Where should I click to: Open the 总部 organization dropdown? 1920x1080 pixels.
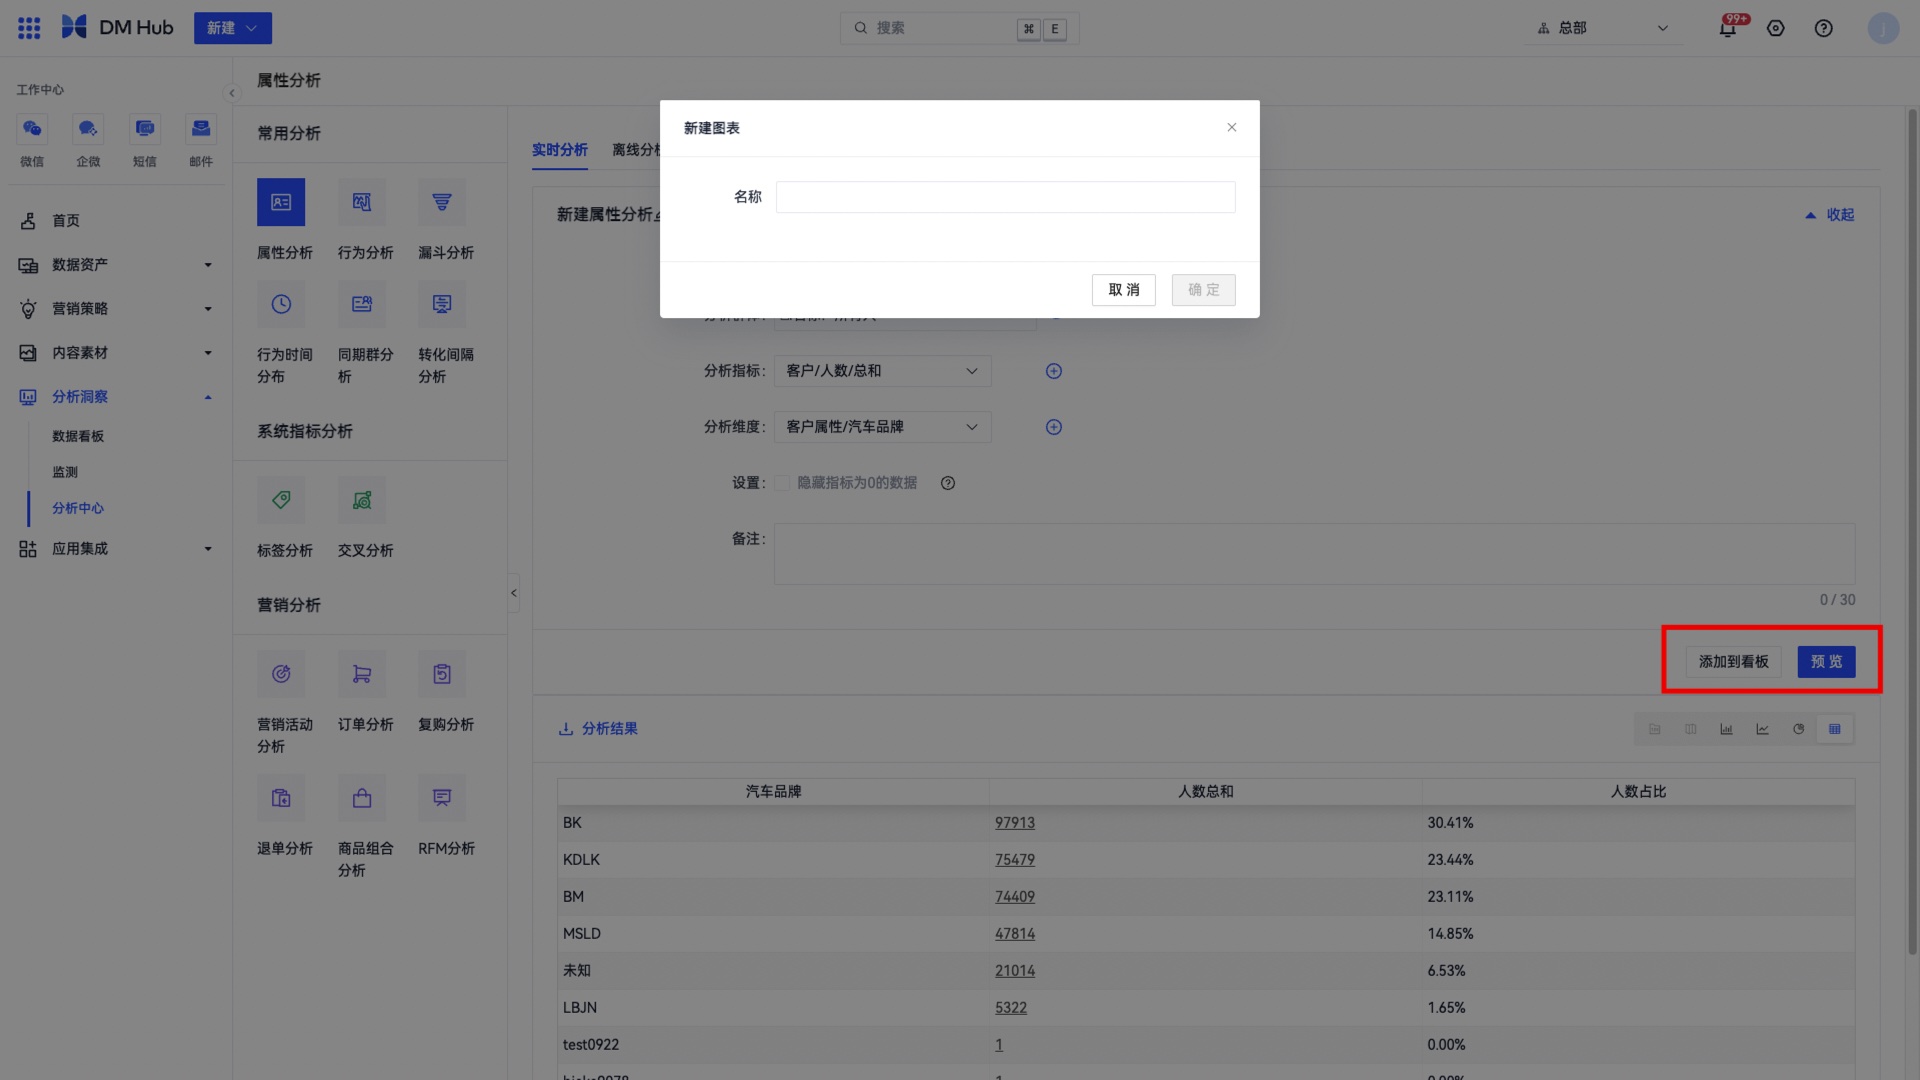1603,28
